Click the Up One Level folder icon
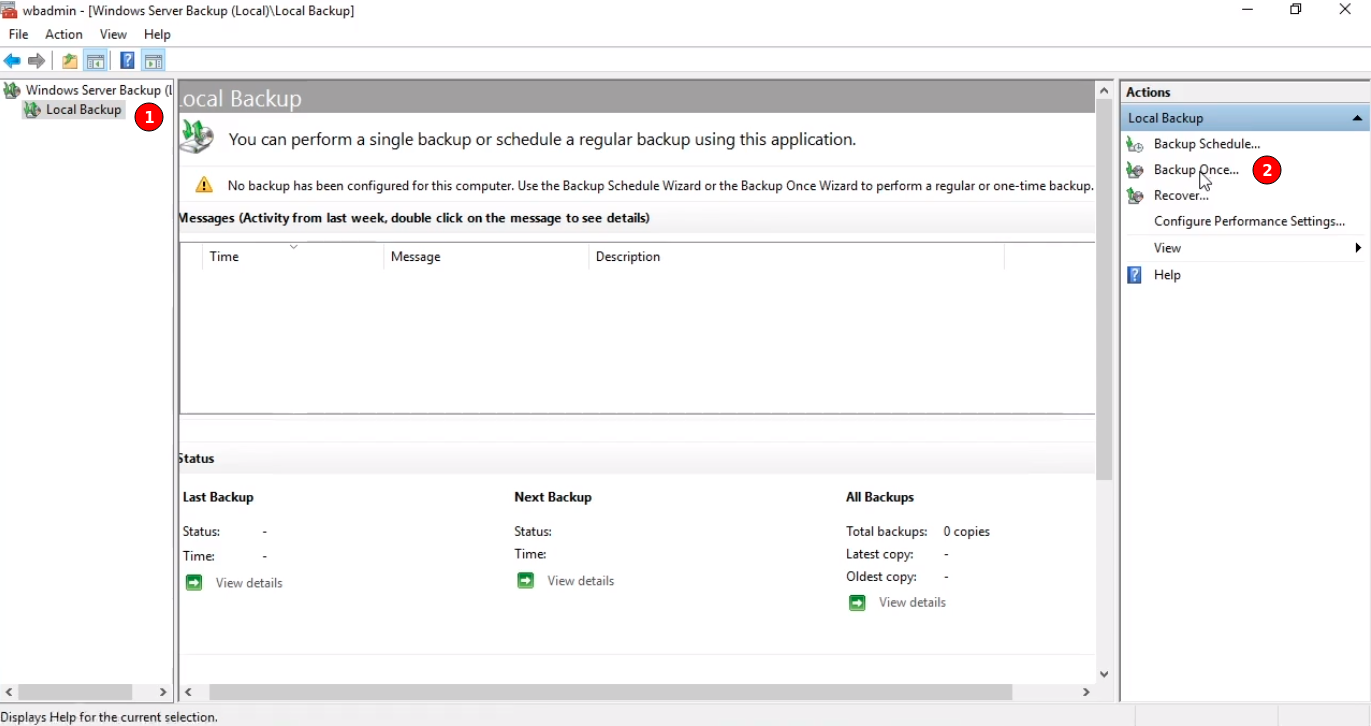The width and height of the screenshot is (1371, 726). pyautogui.click(x=69, y=61)
